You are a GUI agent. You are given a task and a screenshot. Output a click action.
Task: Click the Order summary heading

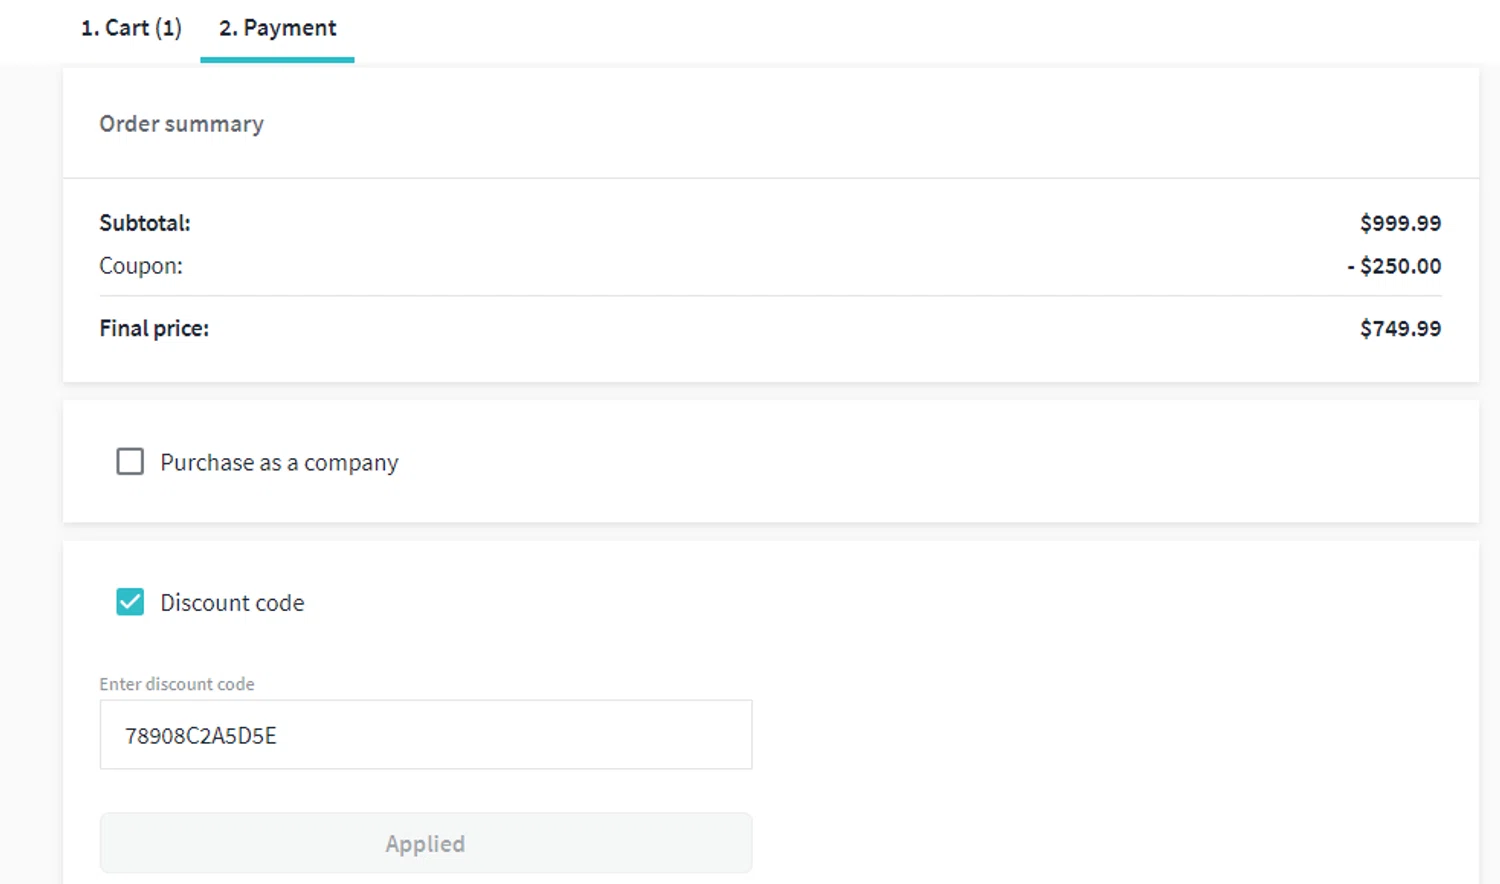coord(181,124)
